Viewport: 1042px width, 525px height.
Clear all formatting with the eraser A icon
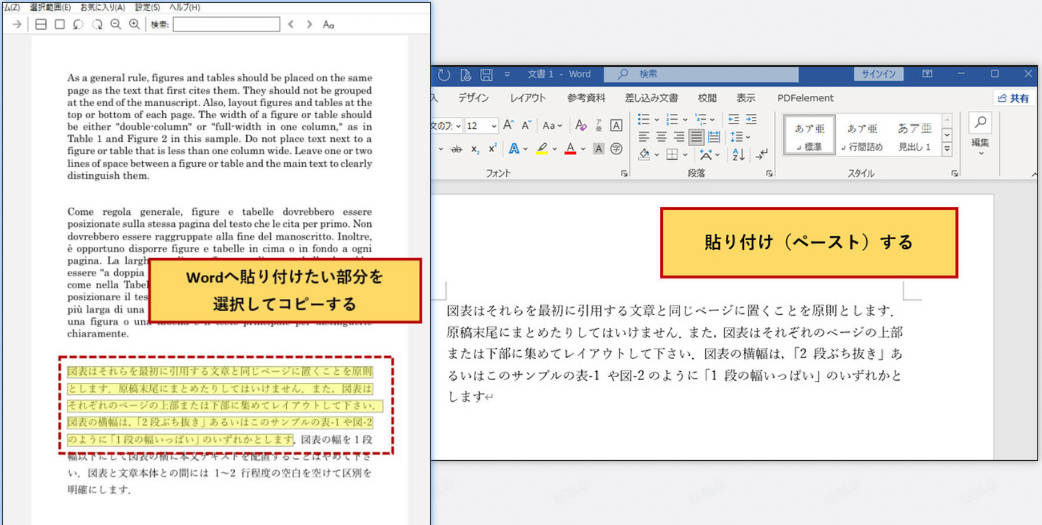pyautogui.click(x=581, y=125)
